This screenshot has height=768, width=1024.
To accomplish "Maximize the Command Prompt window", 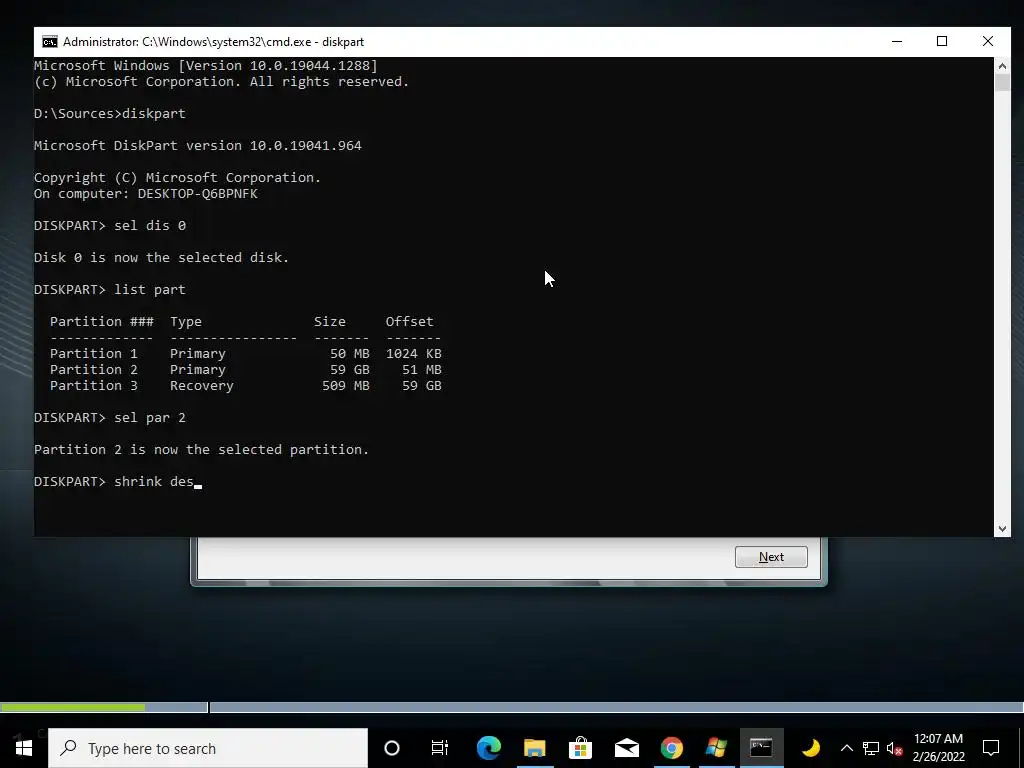I will pos(942,42).
